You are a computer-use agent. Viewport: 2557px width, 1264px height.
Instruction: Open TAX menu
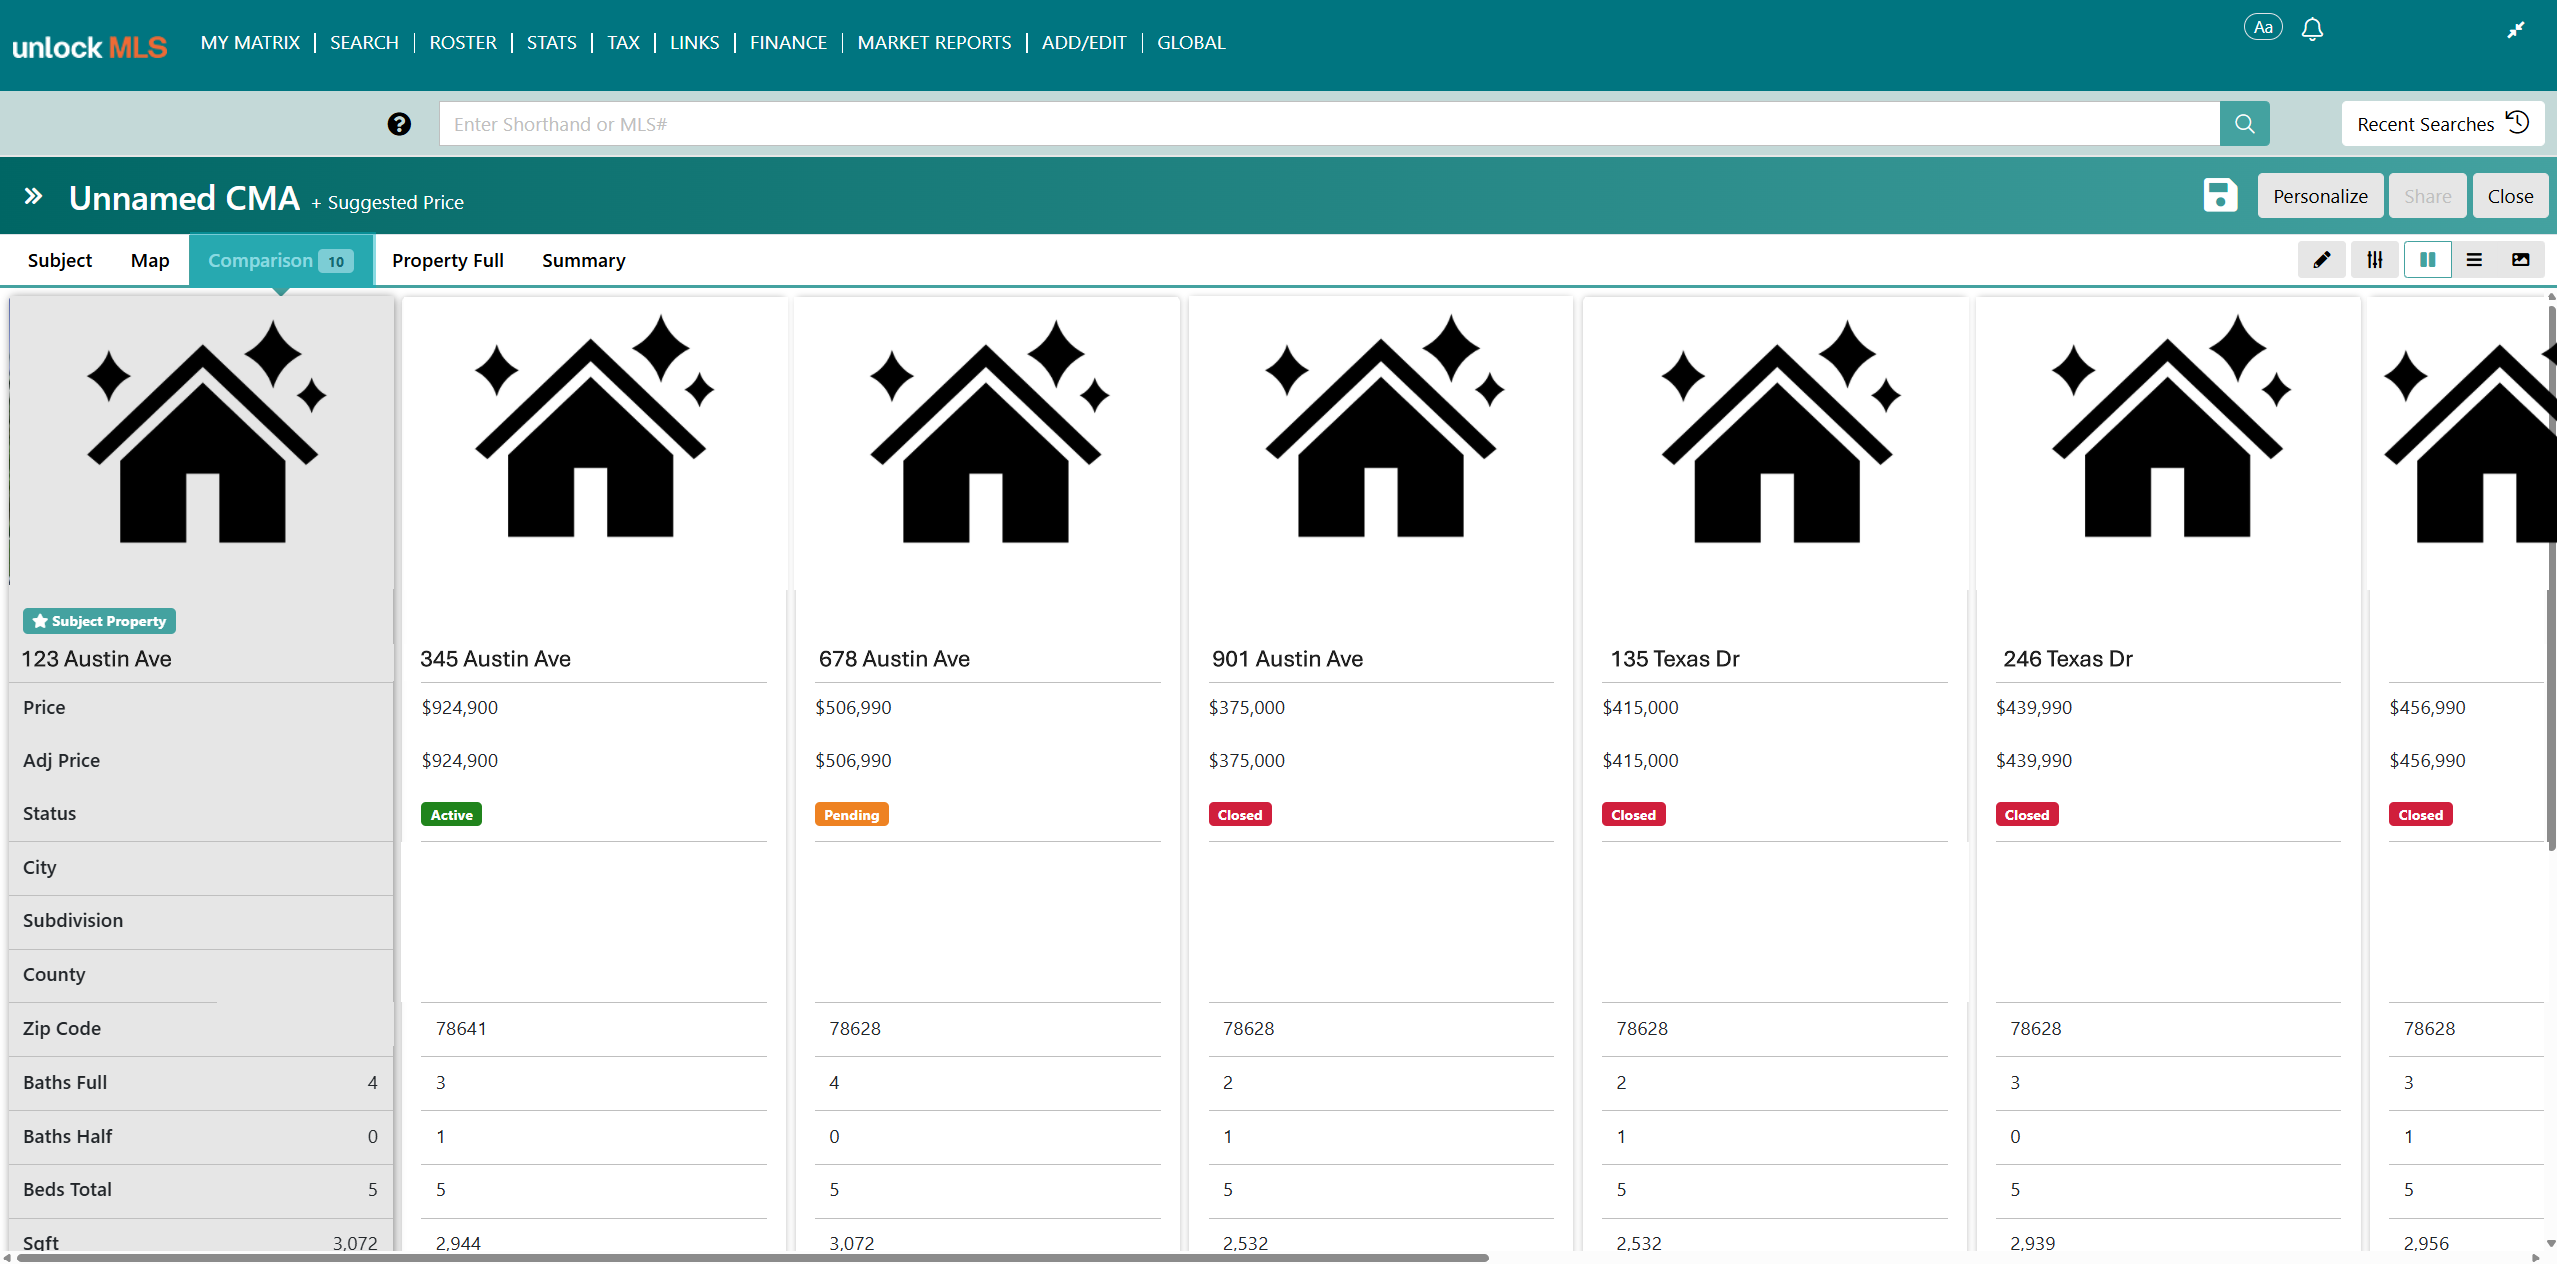pos(623,42)
